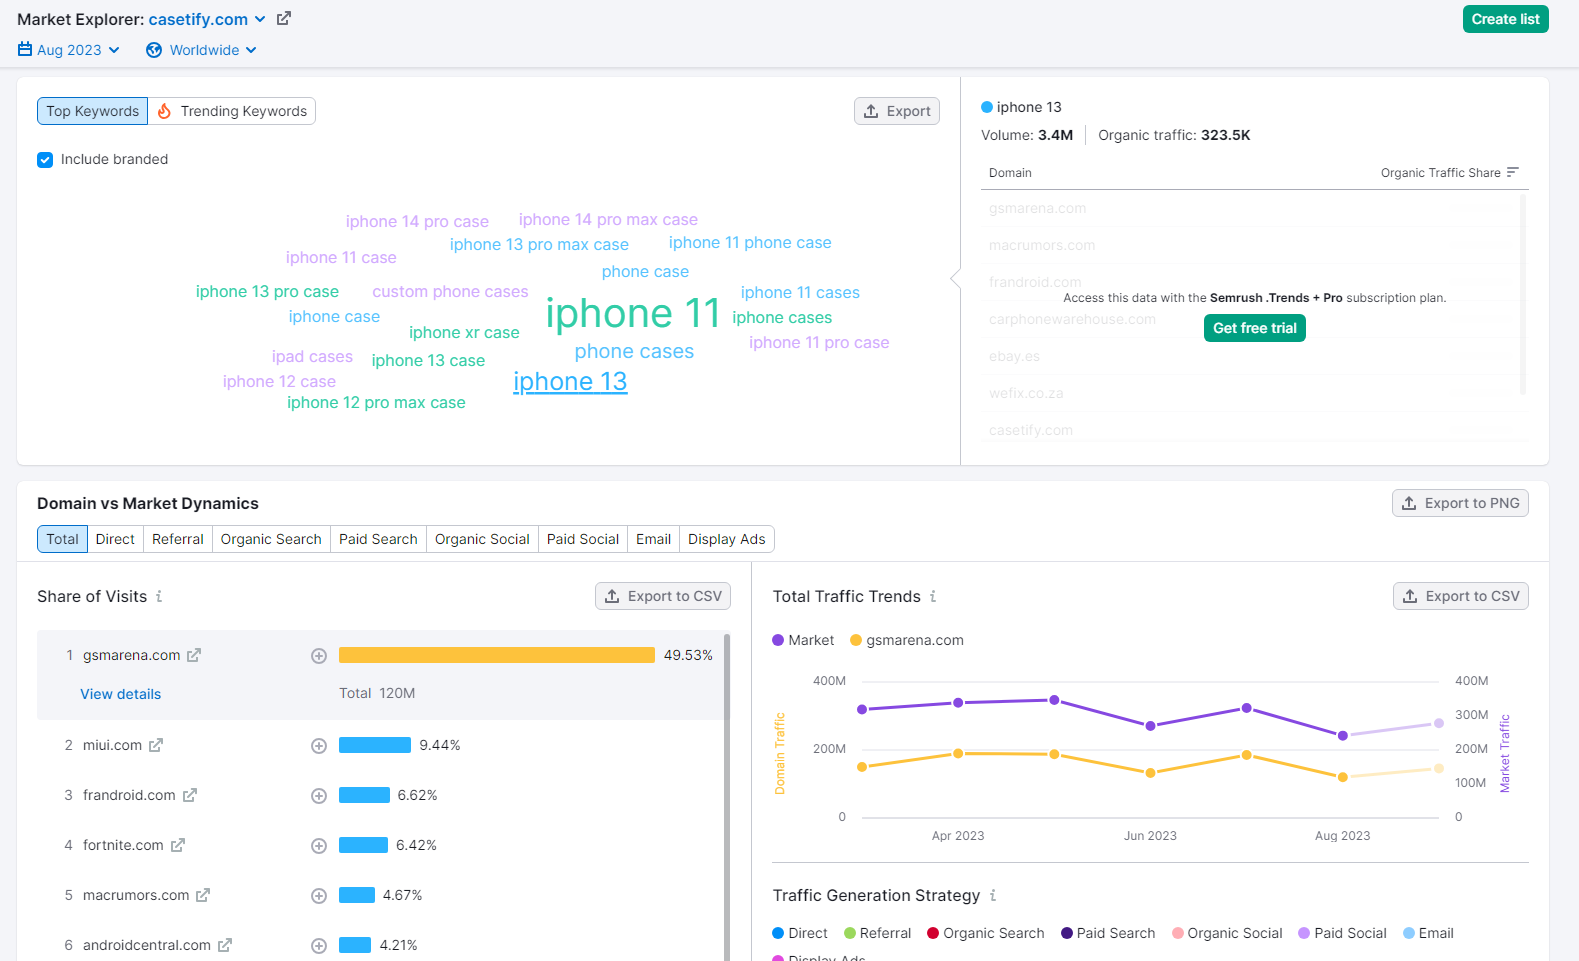Image resolution: width=1579 pixels, height=961 pixels.
Task: Switch to Top Keywords tab
Action: click(92, 111)
